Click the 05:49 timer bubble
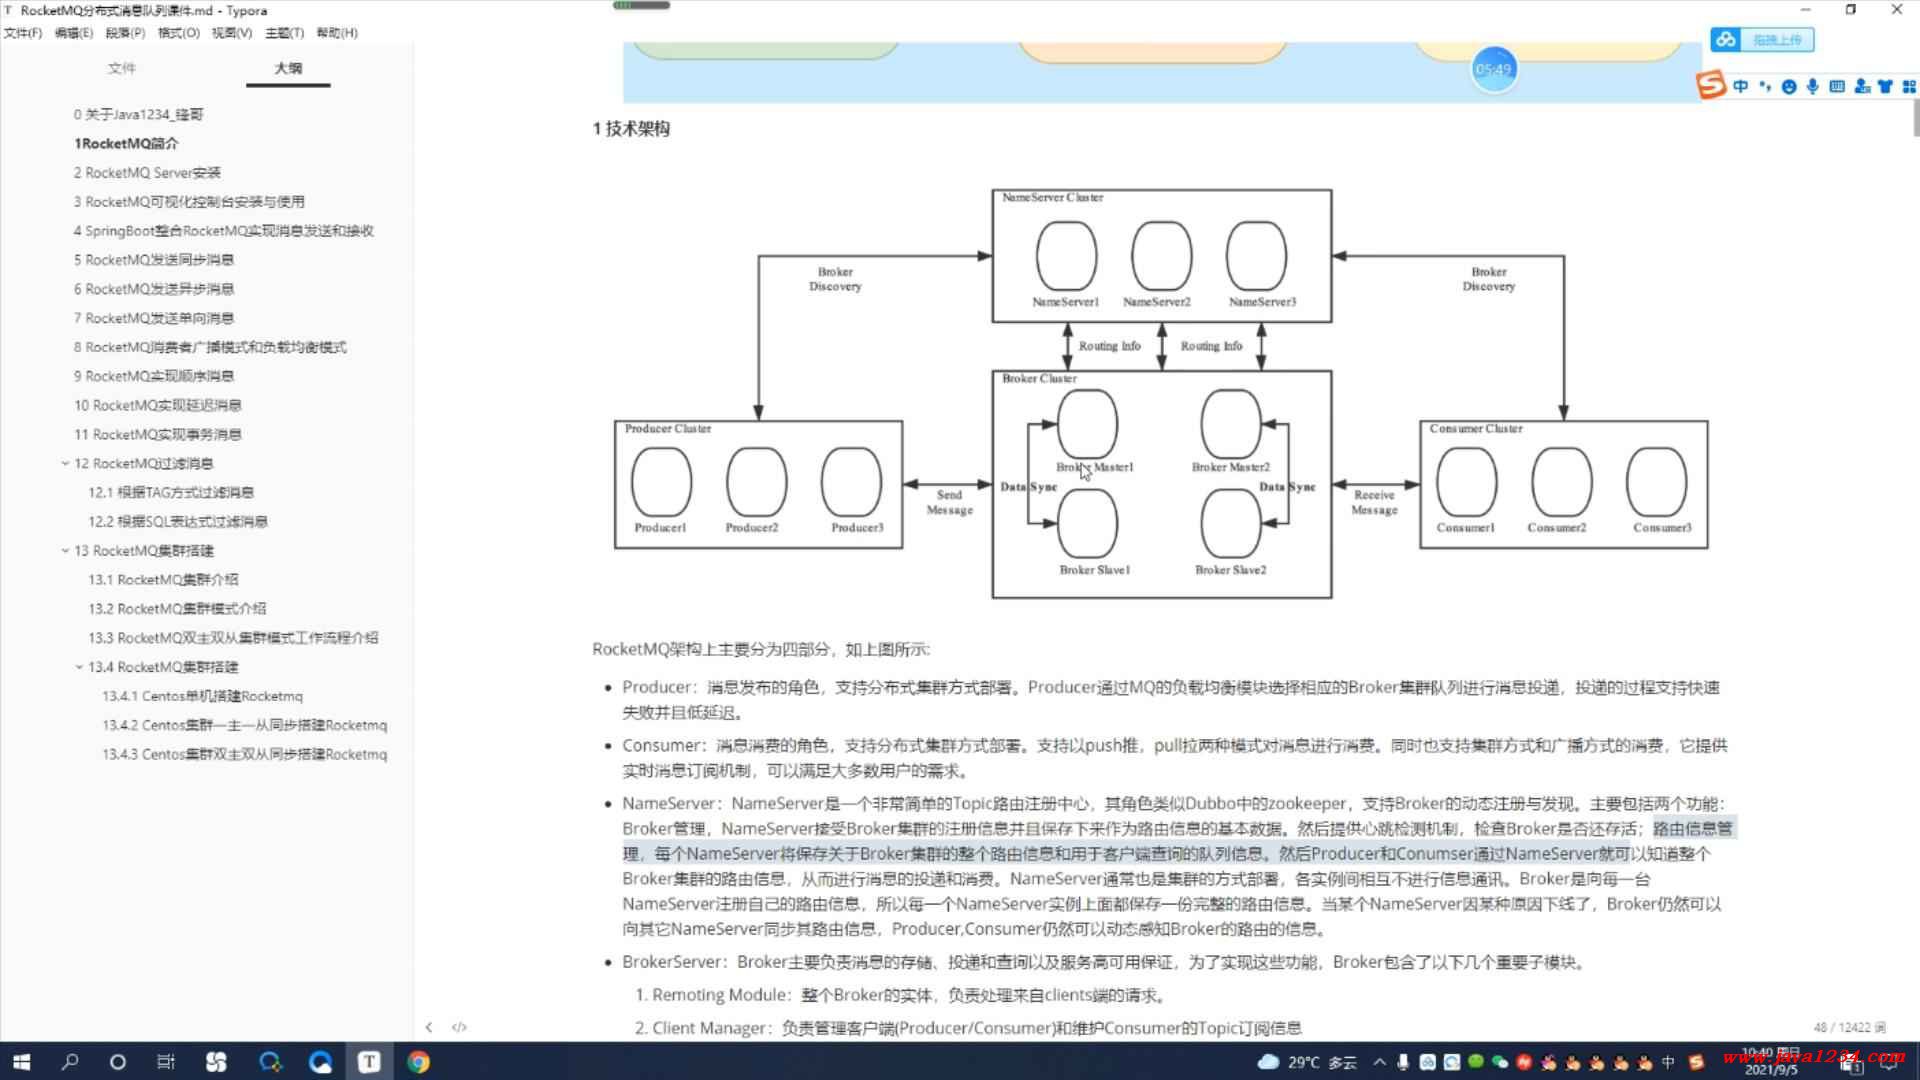This screenshot has height=1080, width=1920. coord(1493,69)
